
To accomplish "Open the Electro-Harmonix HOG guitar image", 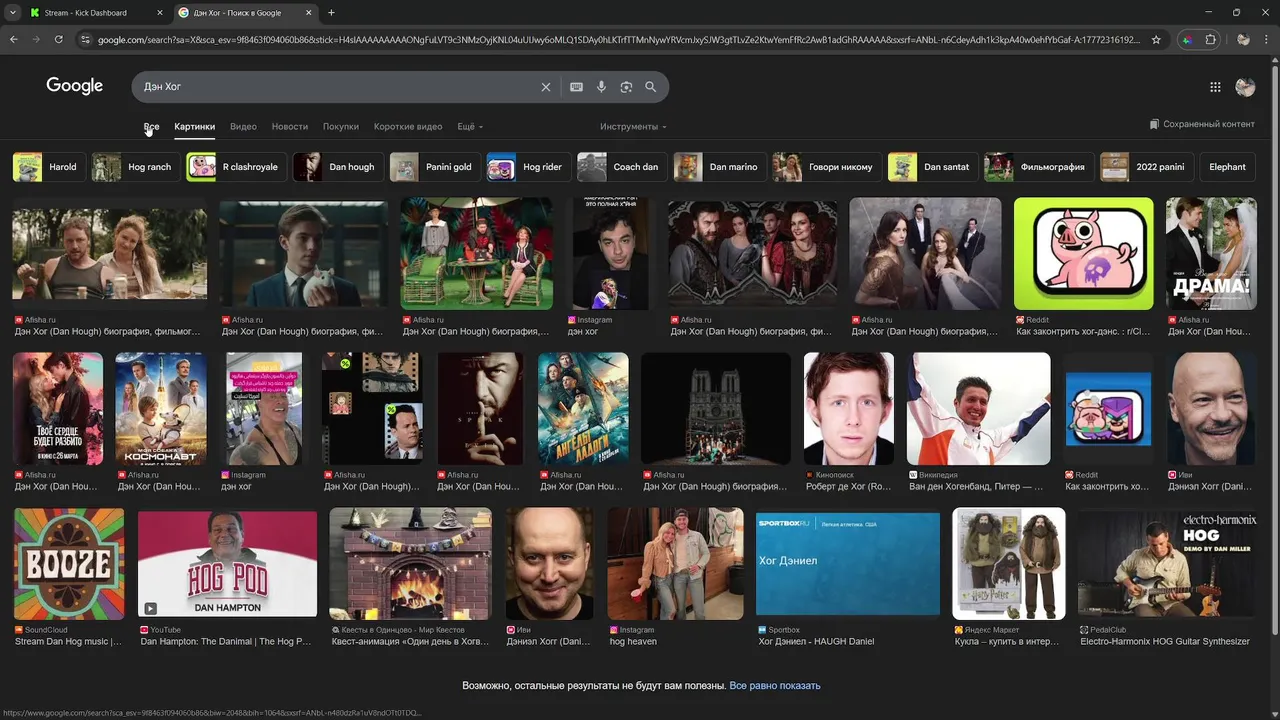I will (1168, 563).
